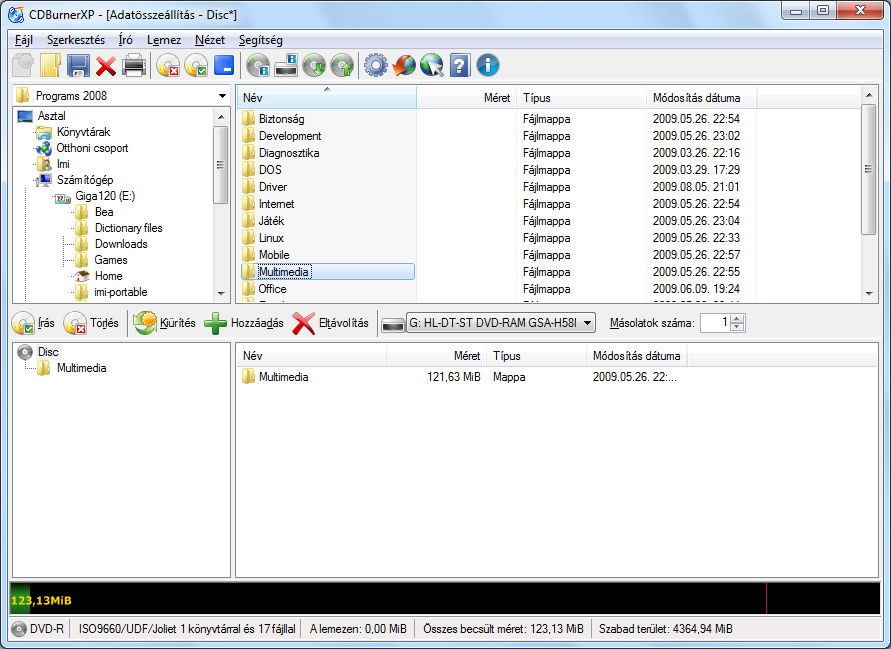Click the settings gear toolbar icon
The width and height of the screenshot is (891, 649).
click(x=375, y=67)
